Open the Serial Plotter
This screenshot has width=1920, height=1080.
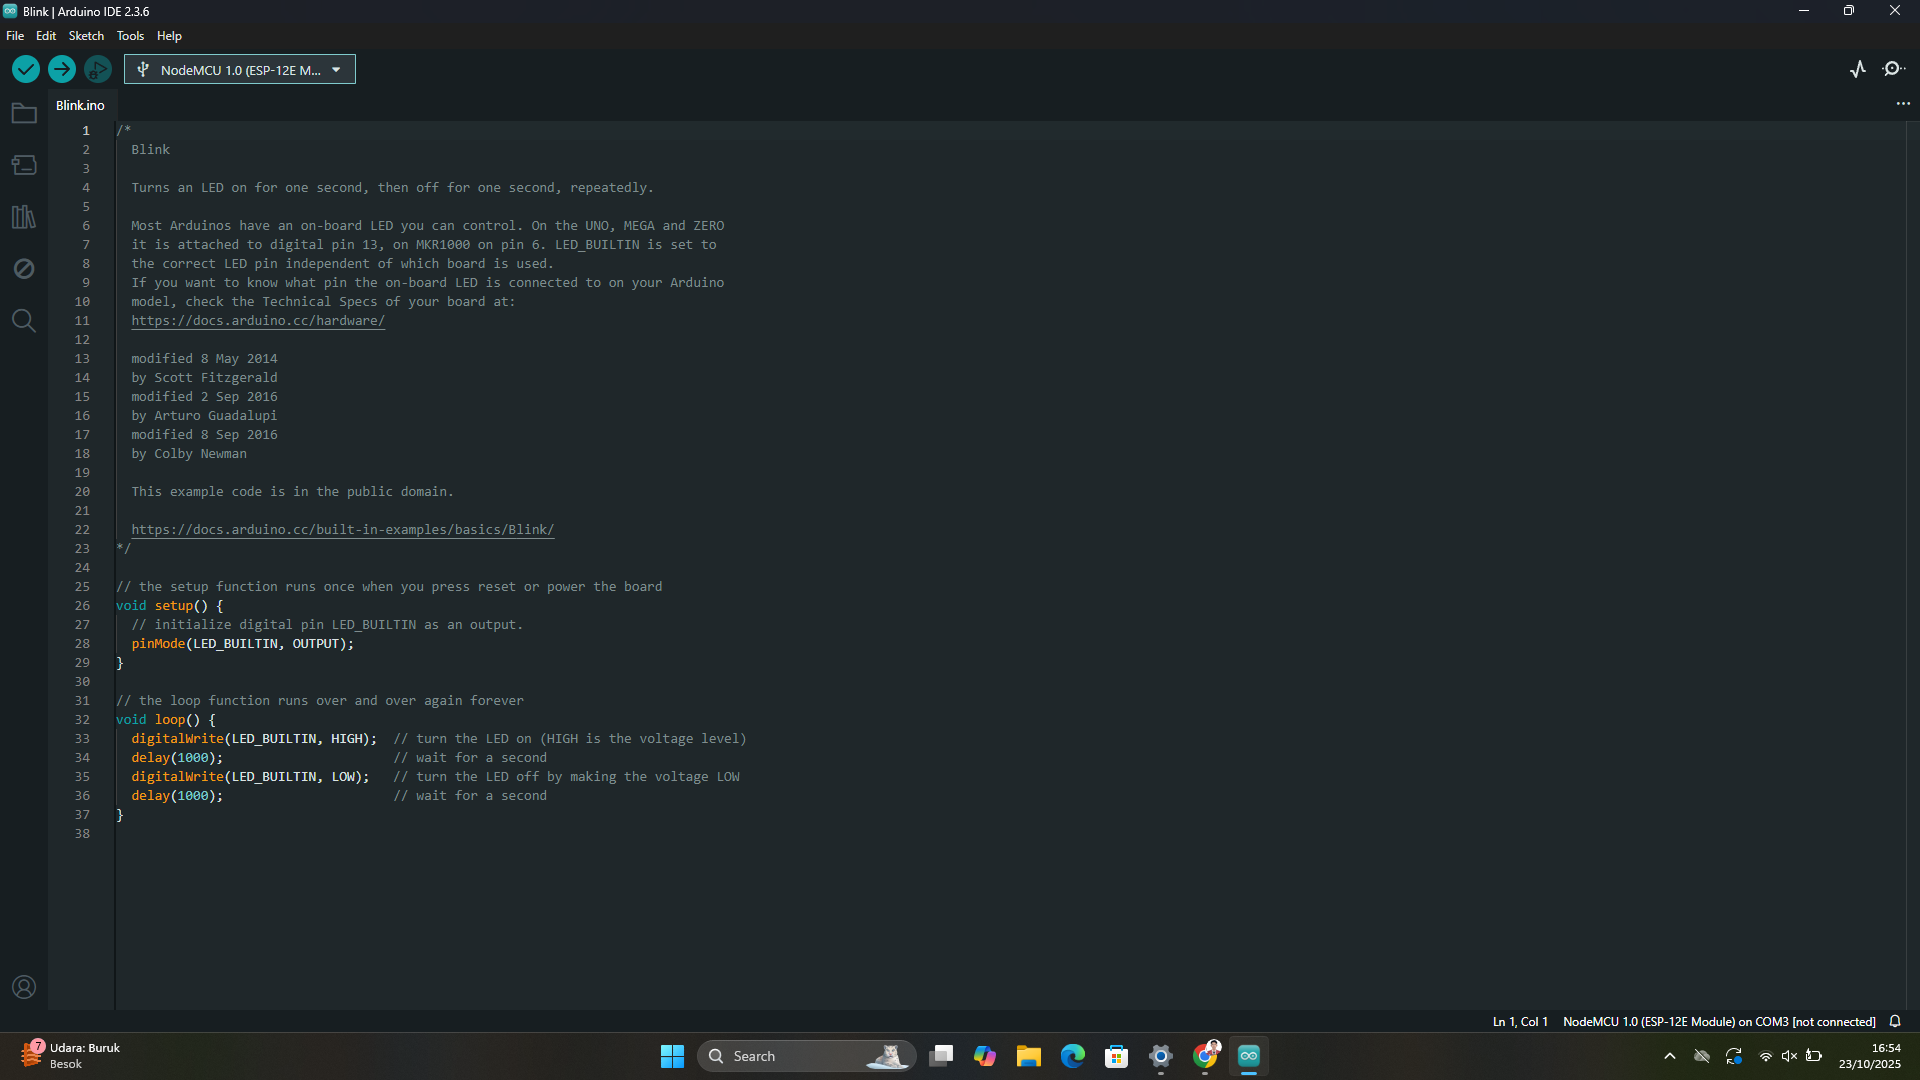tap(1858, 69)
